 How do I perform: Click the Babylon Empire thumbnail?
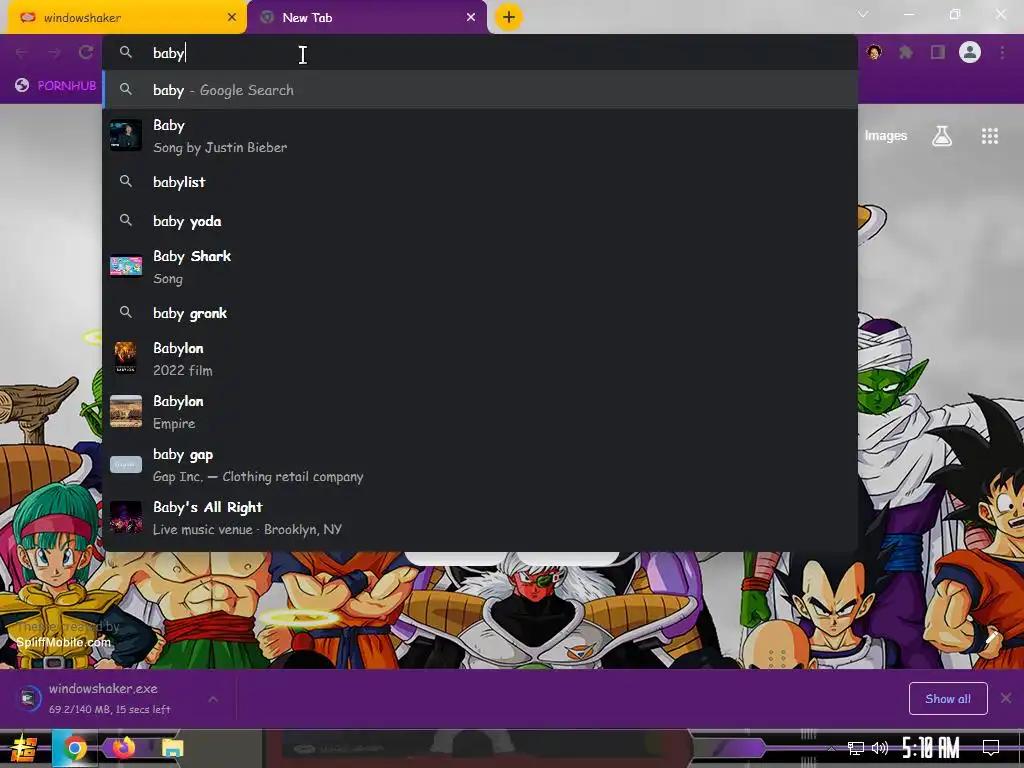(x=125, y=411)
